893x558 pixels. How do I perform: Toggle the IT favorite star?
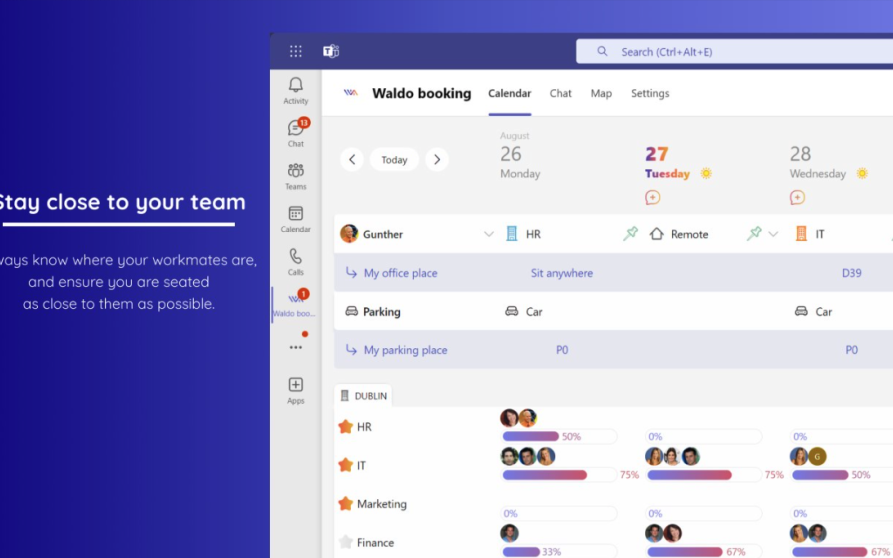(x=346, y=465)
